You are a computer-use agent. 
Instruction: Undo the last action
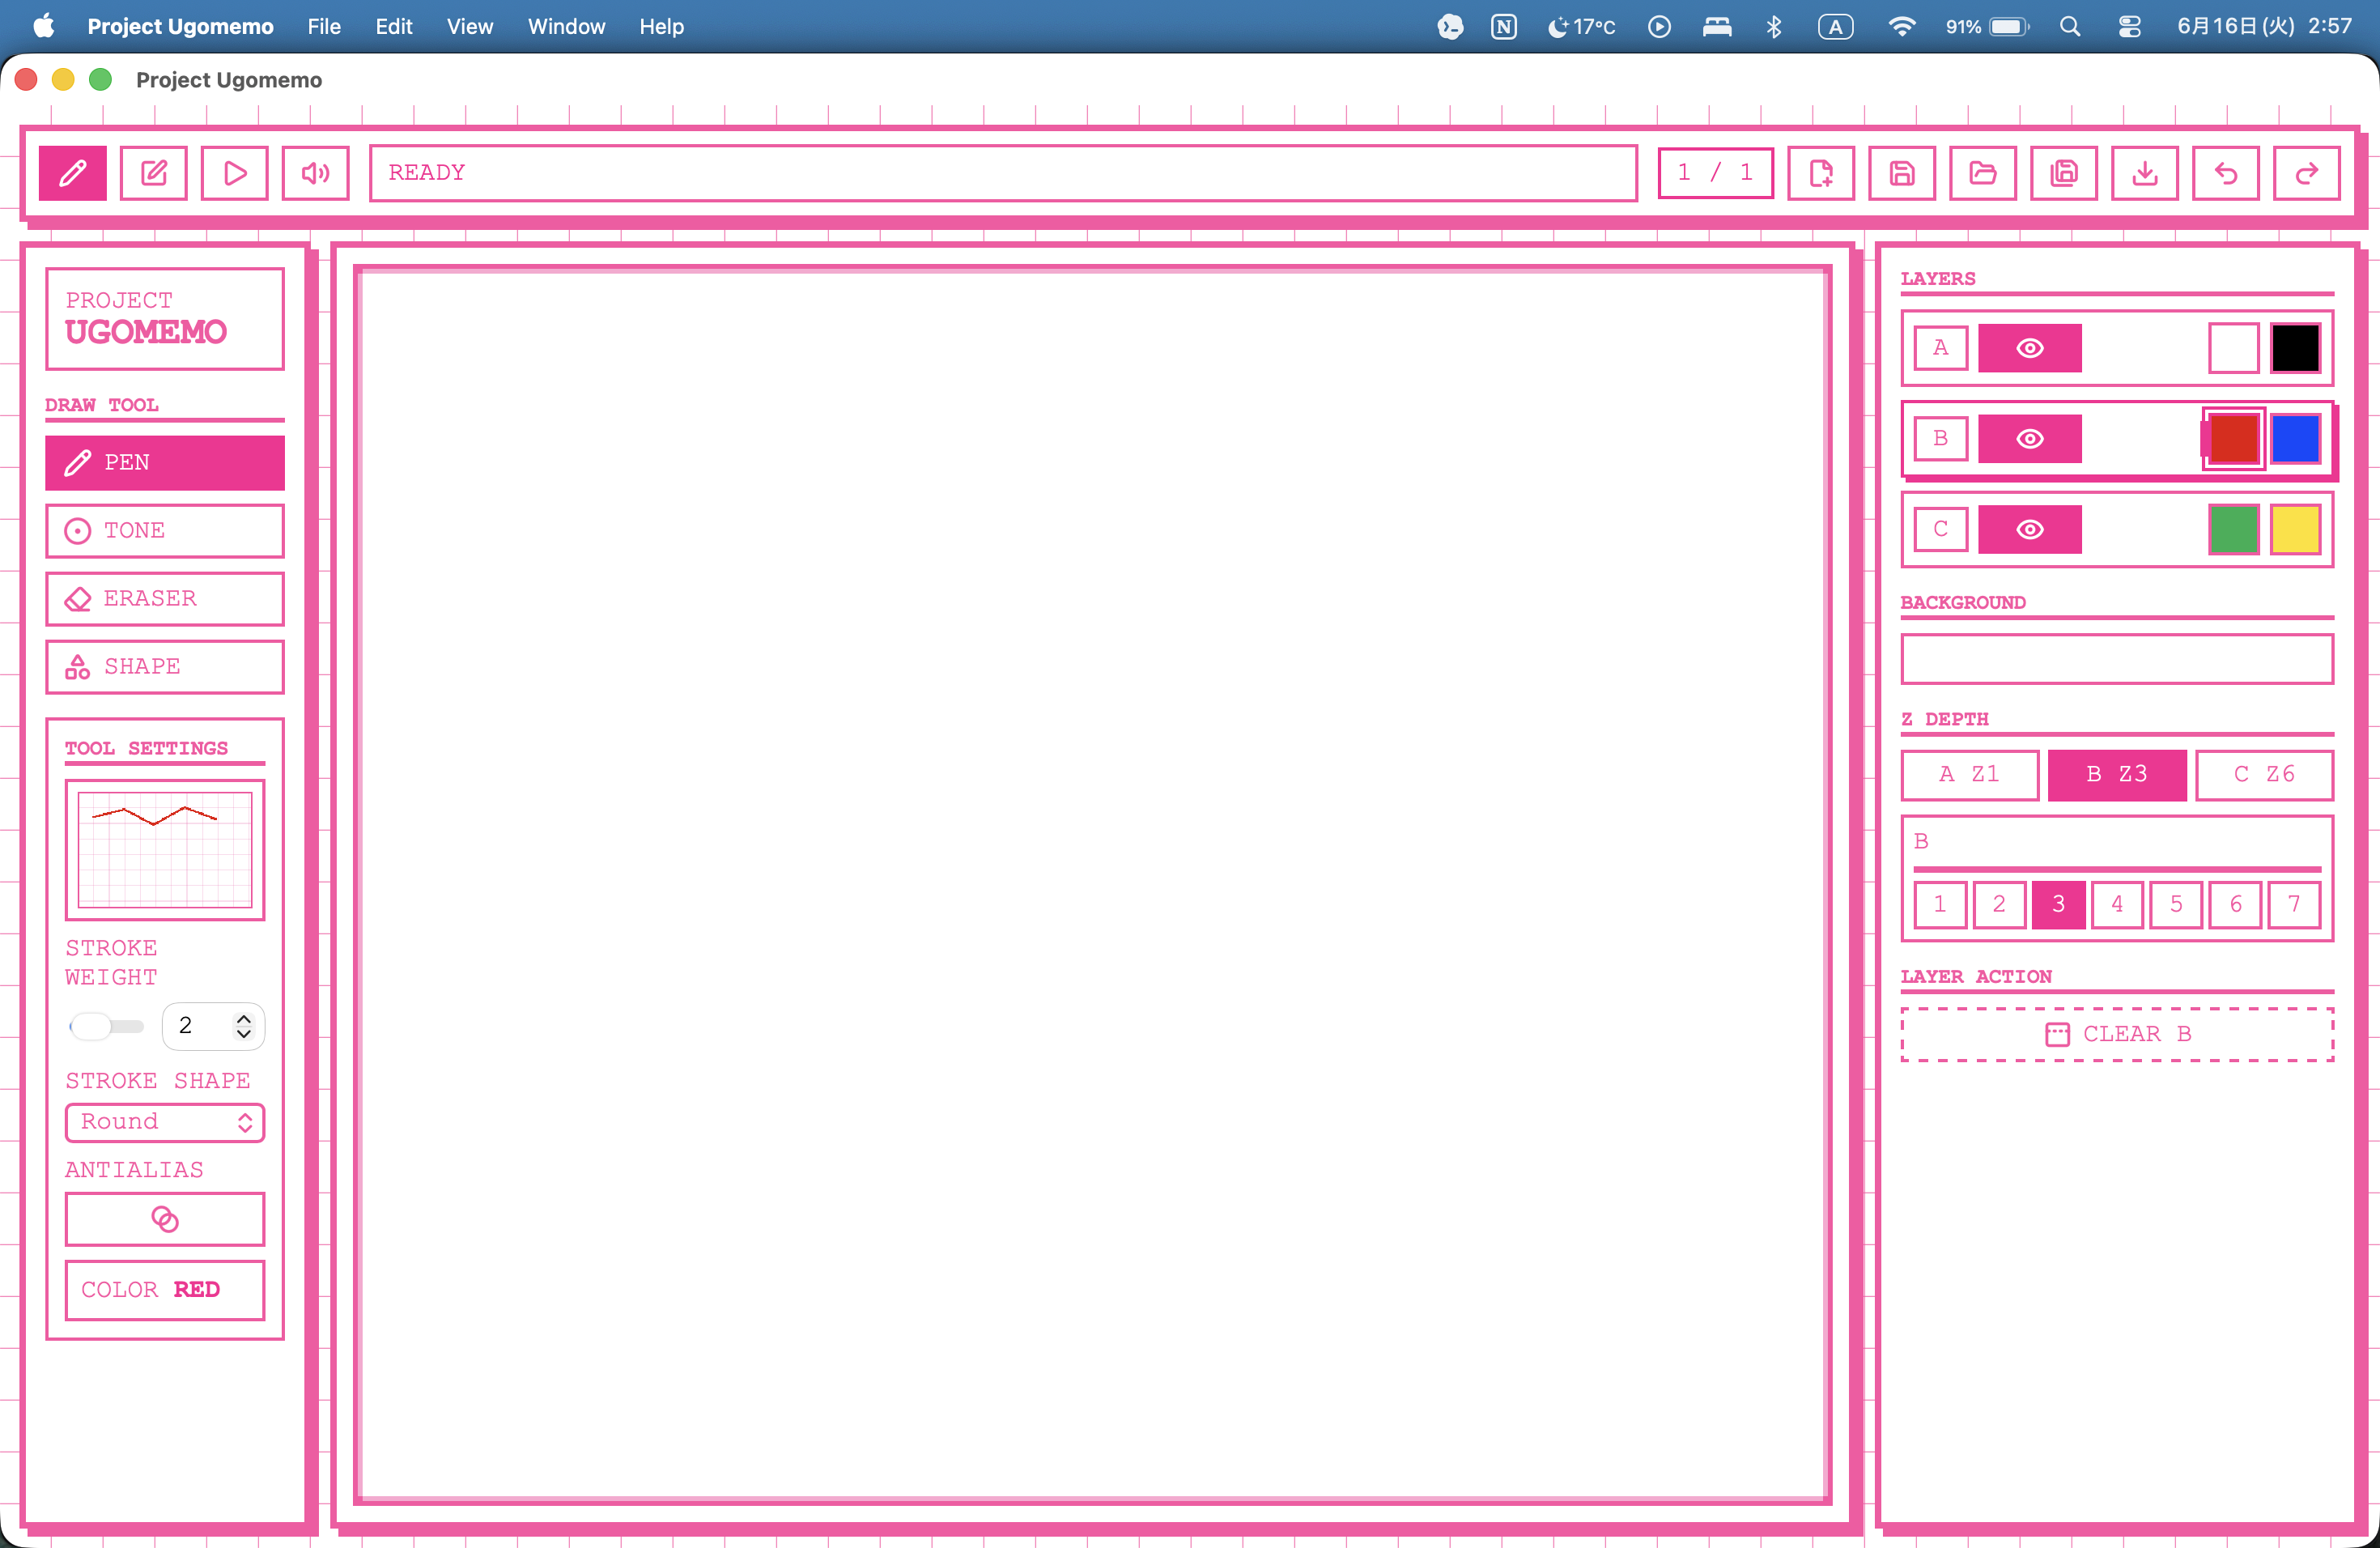[x=2226, y=173]
